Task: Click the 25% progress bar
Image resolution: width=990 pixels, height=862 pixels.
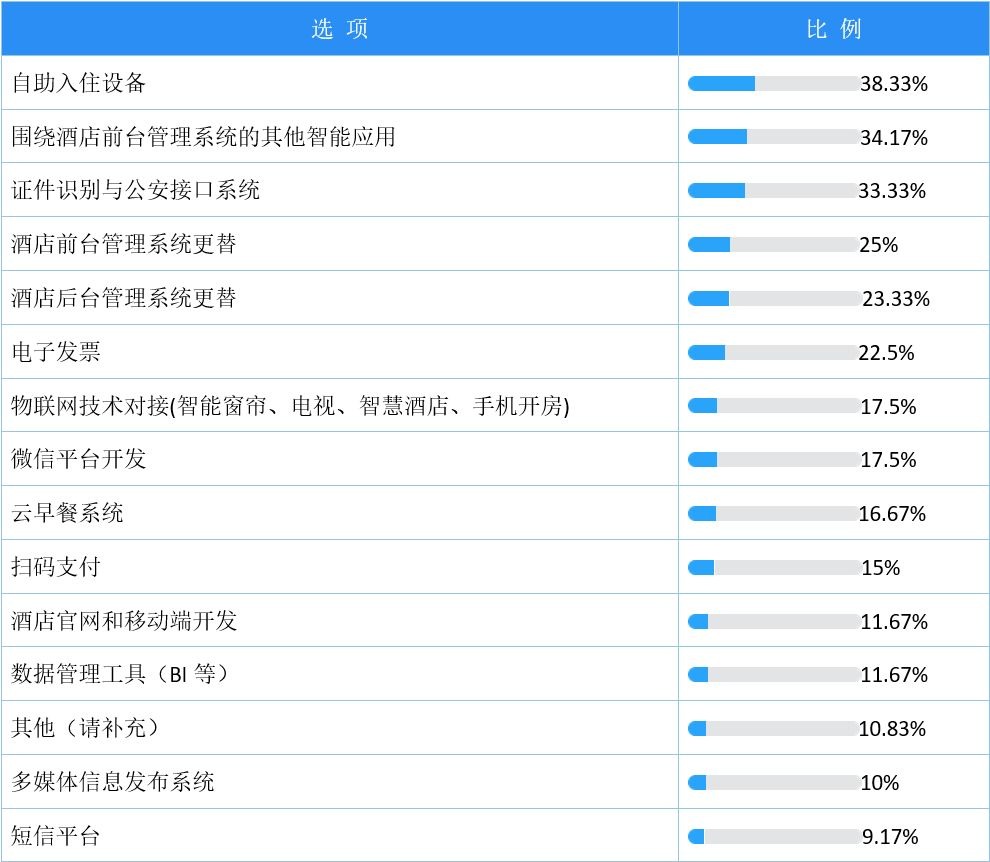Action: (x=773, y=244)
